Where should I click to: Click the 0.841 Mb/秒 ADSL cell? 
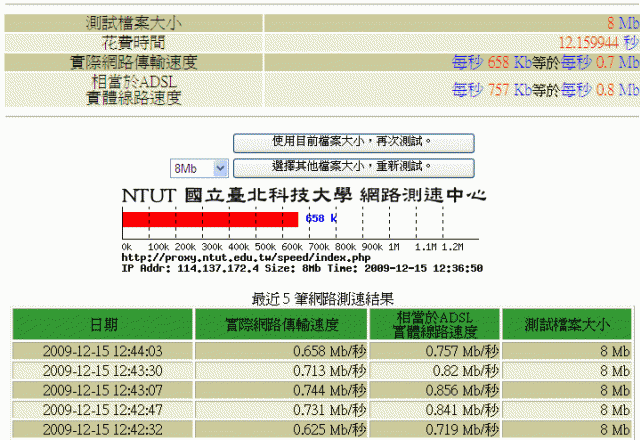[435, 410]
